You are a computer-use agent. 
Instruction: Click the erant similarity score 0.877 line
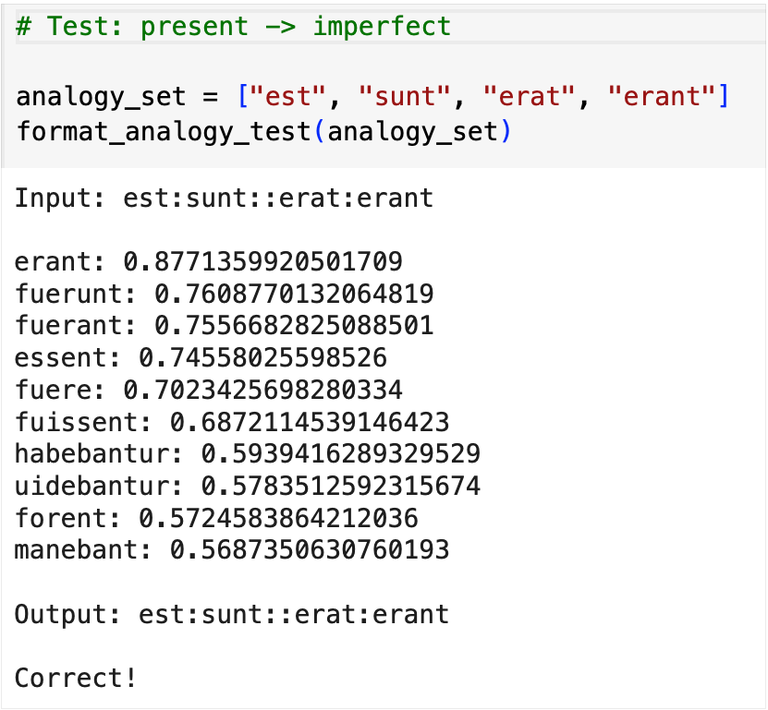point(209,262)
